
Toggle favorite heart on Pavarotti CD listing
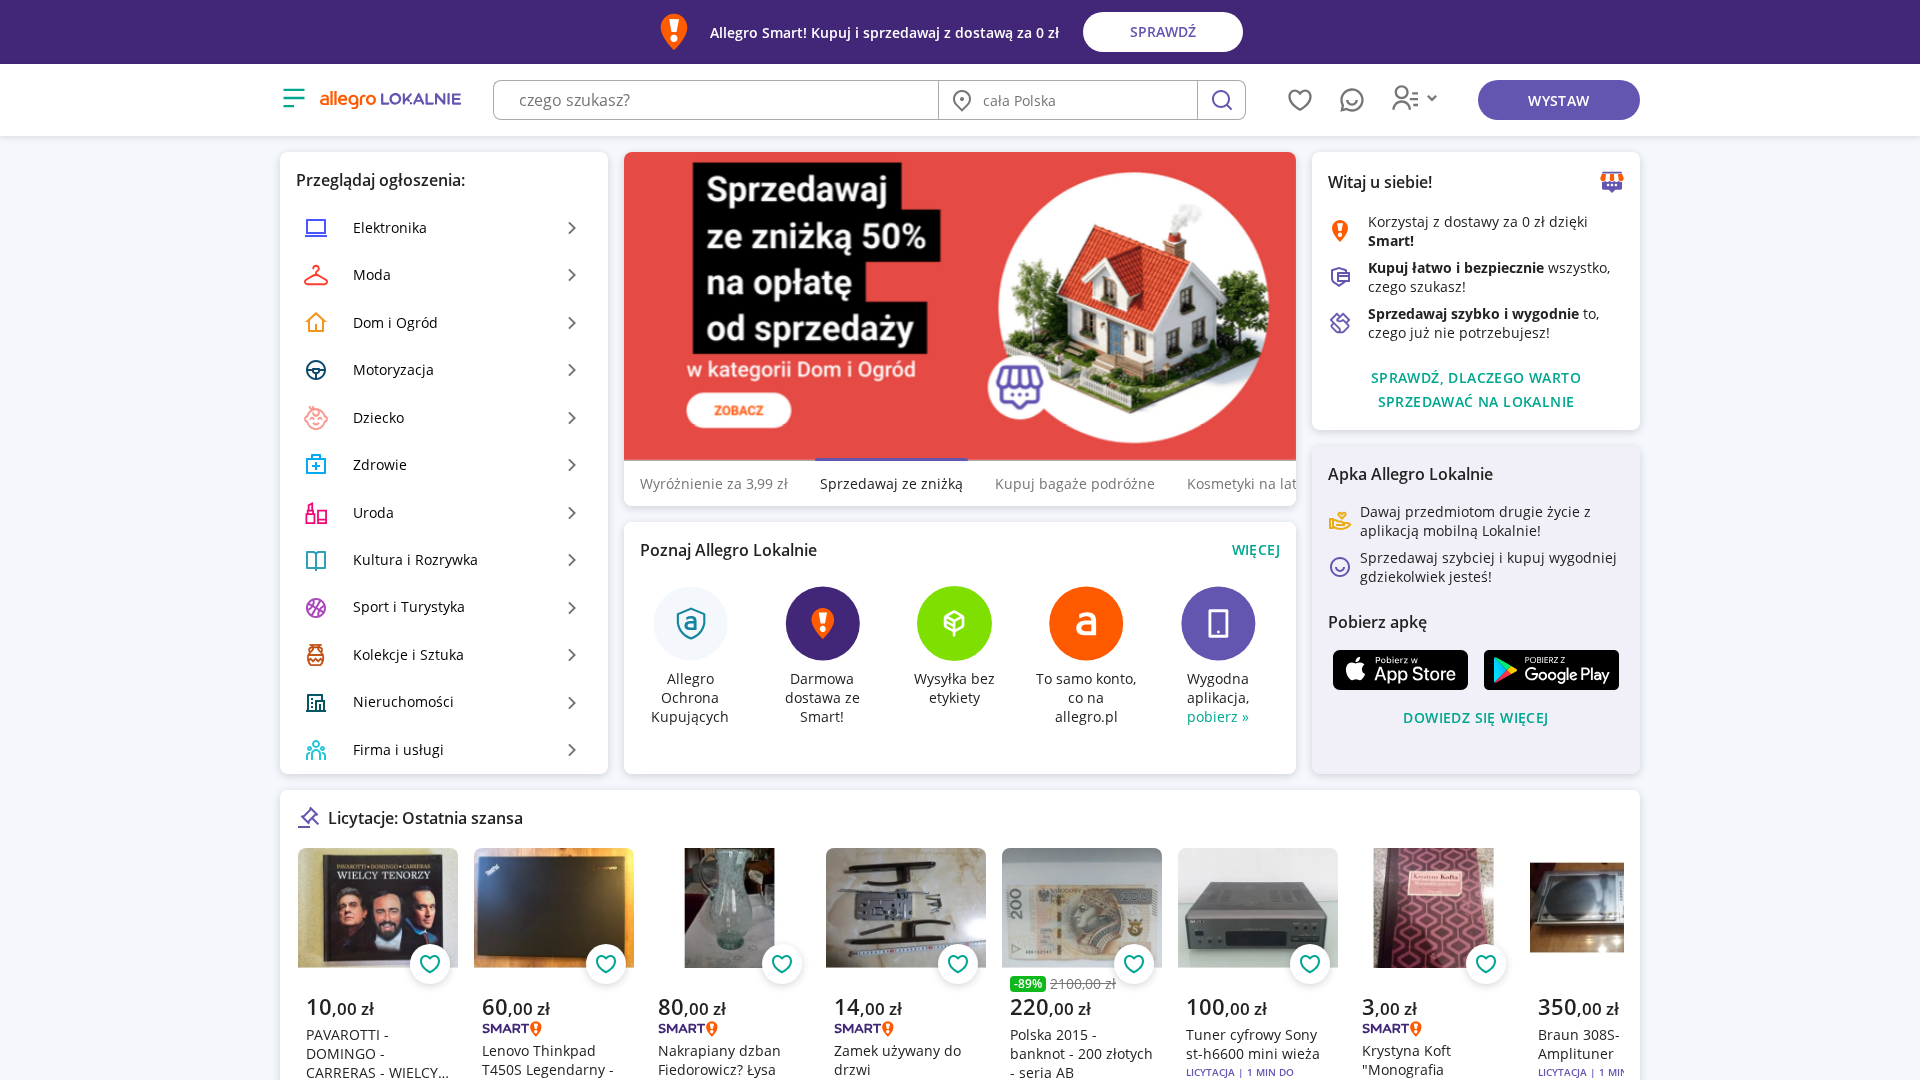pyautogui.click(x=430, y=964)
